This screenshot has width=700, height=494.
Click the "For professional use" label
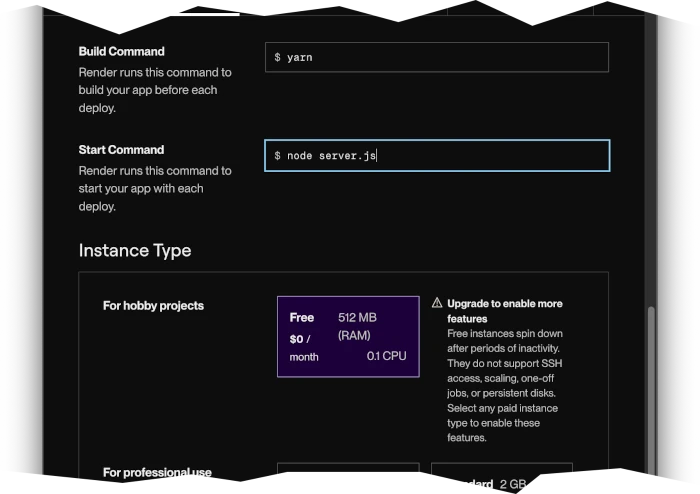tap(157, 472)
